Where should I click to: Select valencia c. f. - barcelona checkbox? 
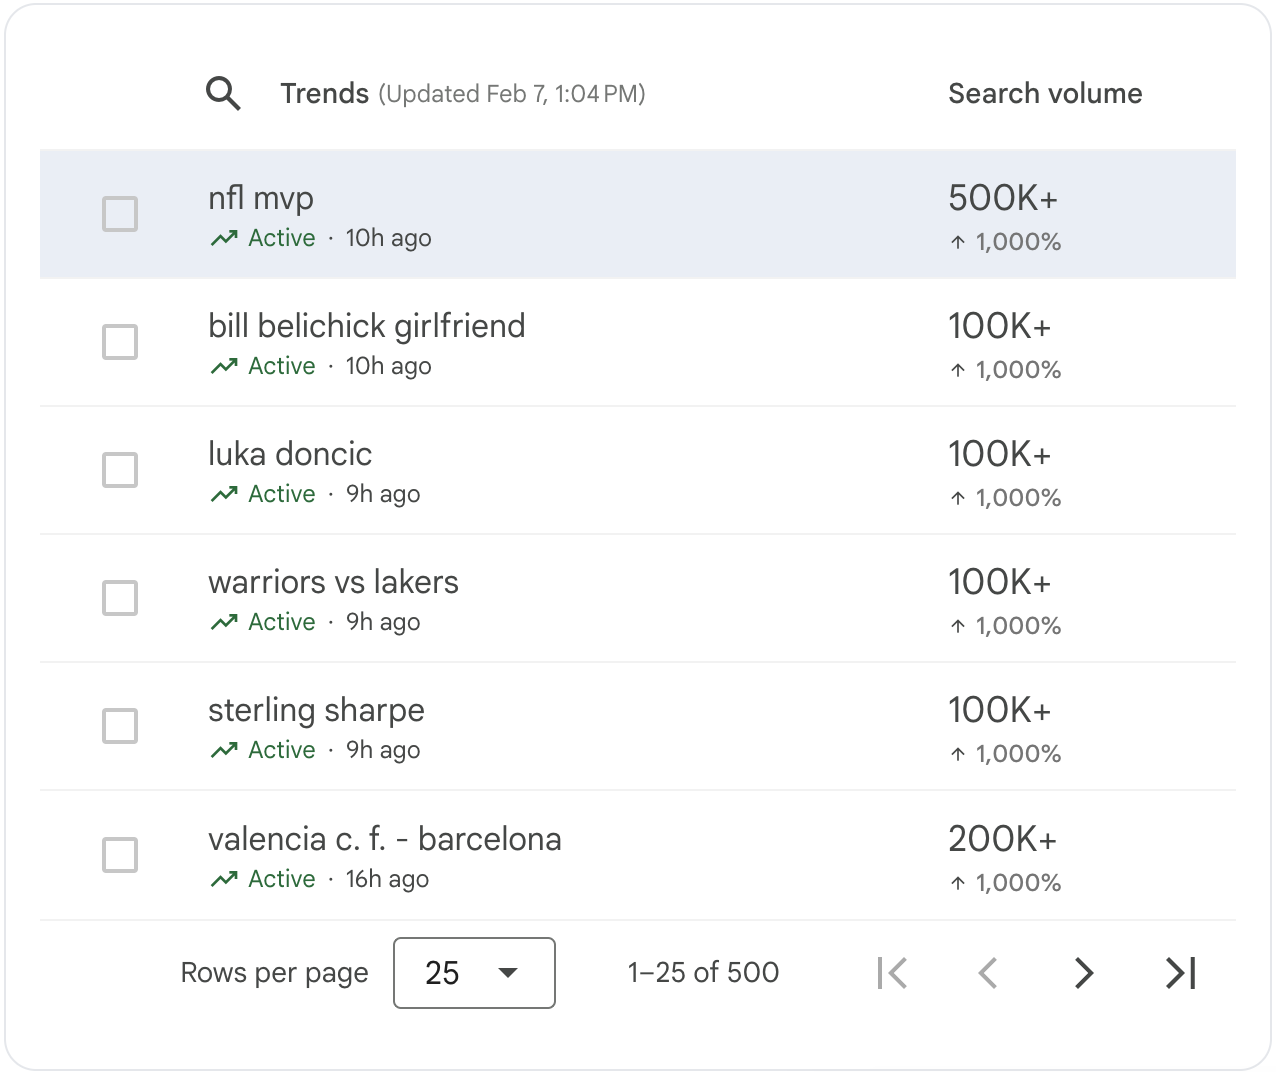tap(120, 855)
